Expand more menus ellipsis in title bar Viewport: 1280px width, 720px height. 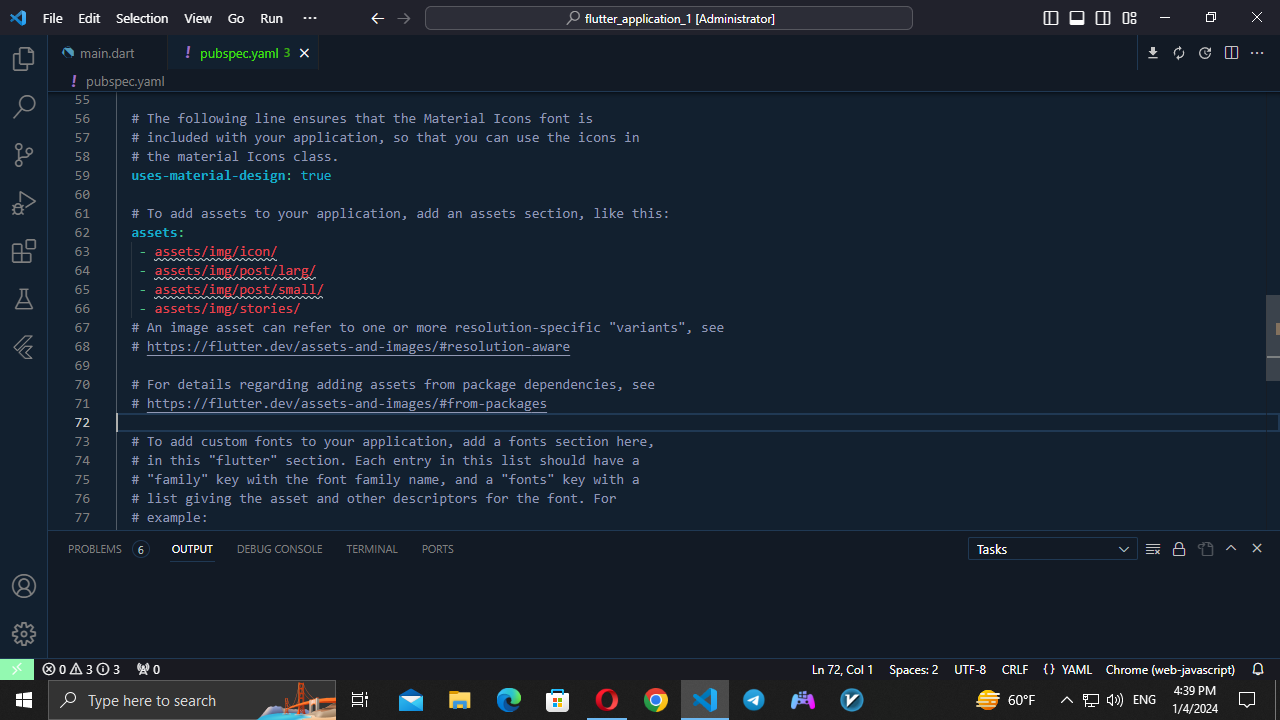(x=309, y=18)
